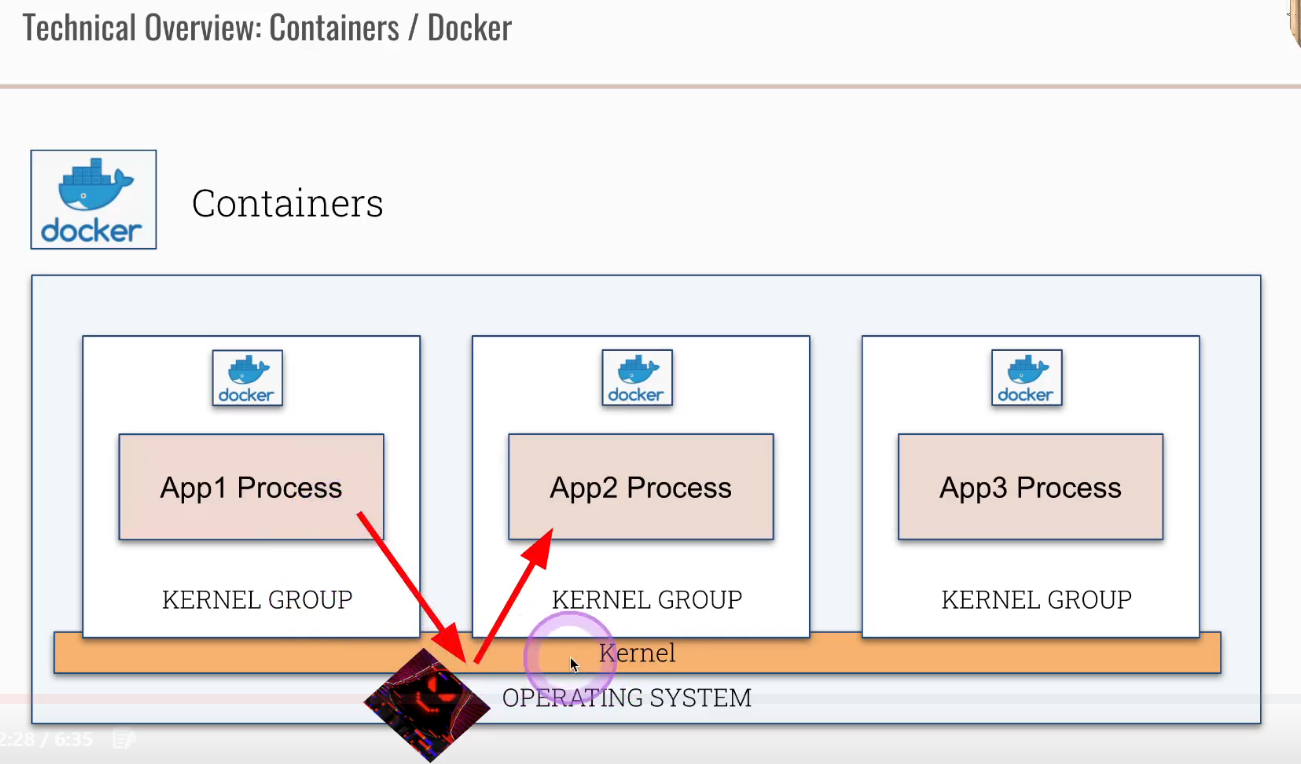The image size is (1301, 764).
Task: Click KERNEL GROUP label under App2 Process
Action: coord(647,600)
